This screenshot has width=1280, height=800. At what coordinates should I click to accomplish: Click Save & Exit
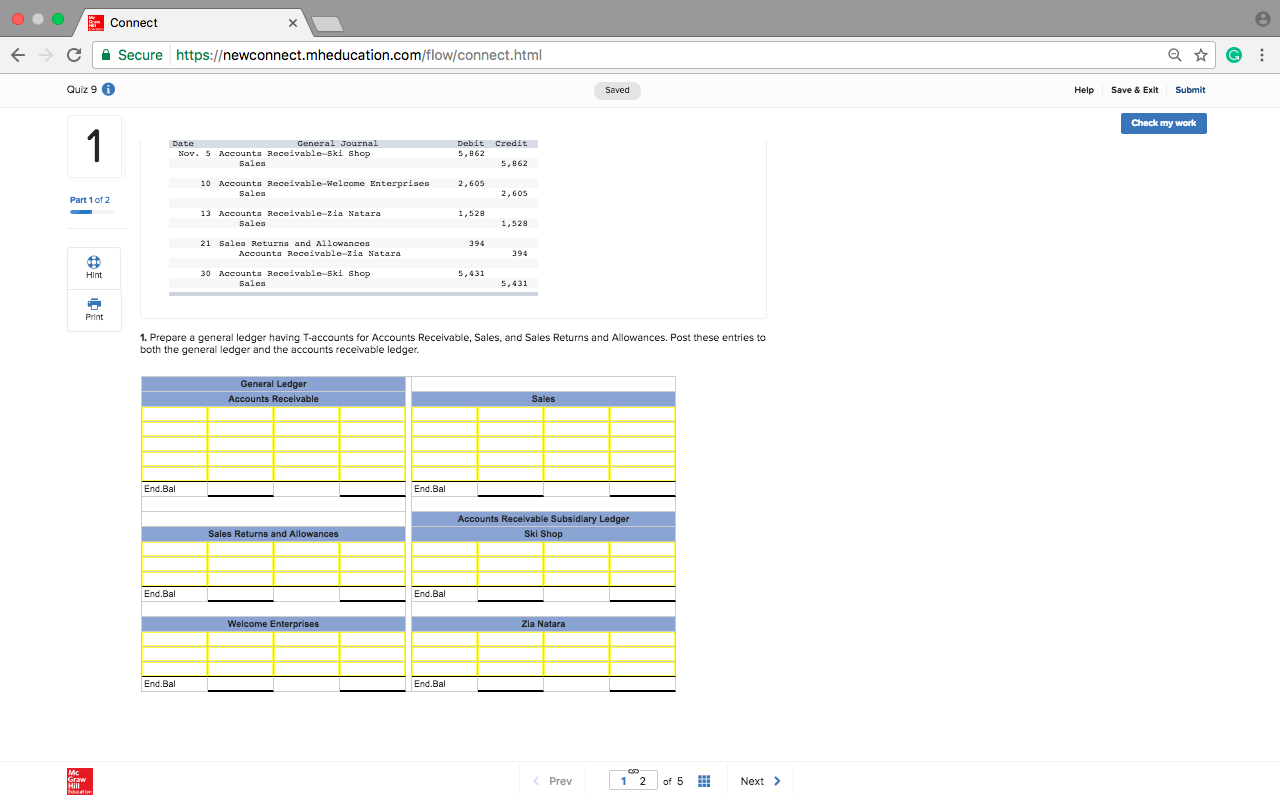pyautogui.click(x=1135, y=90)
